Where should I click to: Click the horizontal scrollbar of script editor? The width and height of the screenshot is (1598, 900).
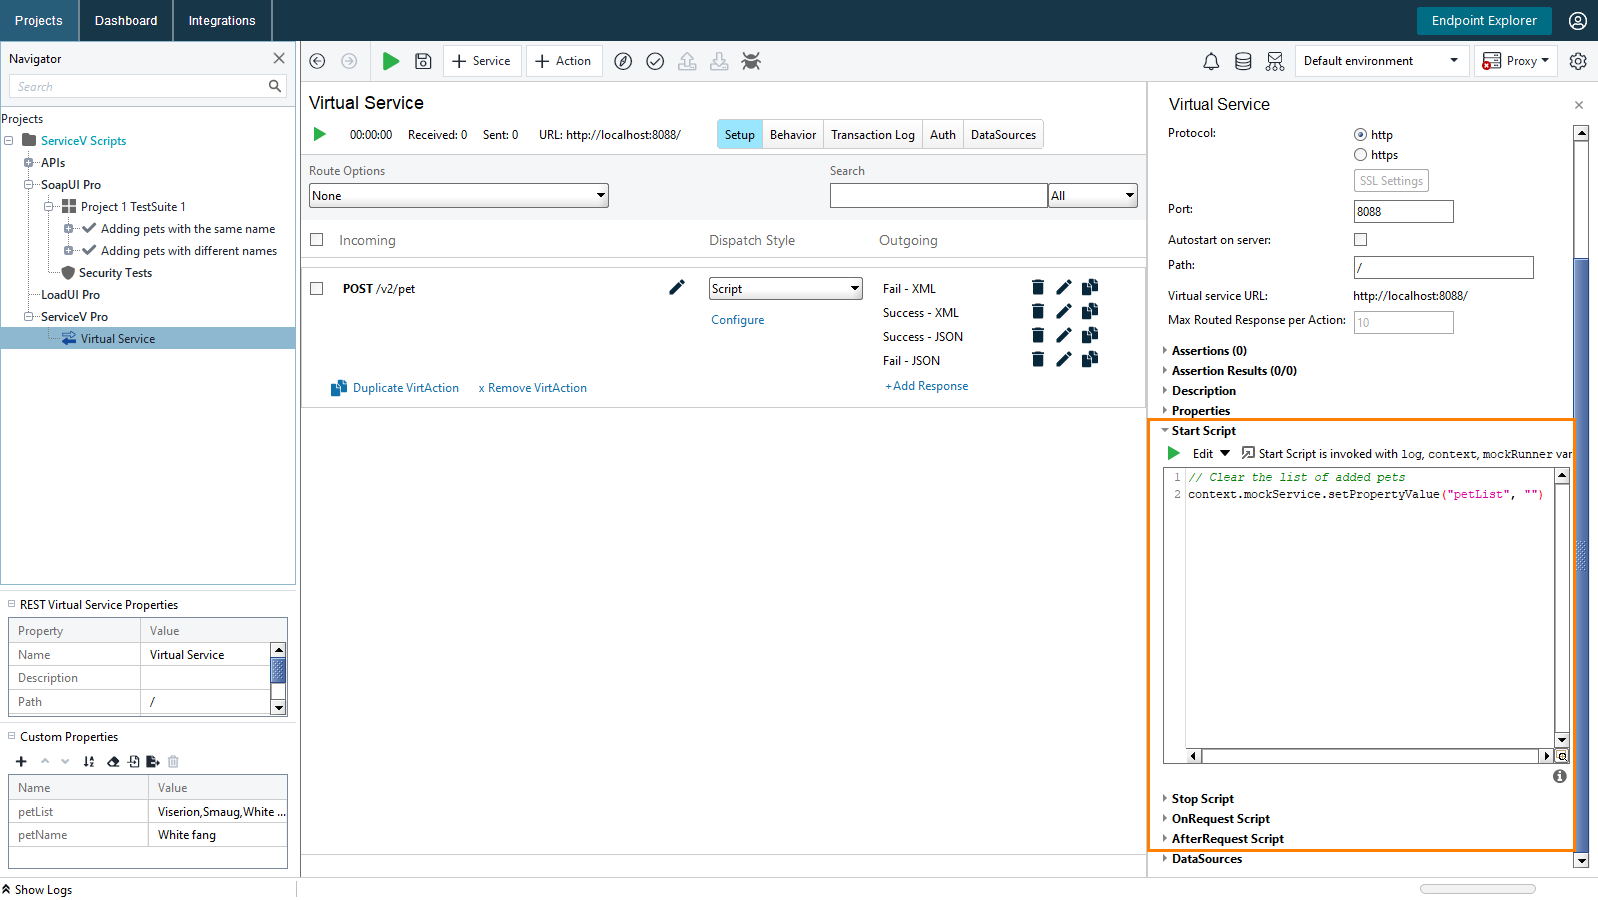[x=1370, y=756]
